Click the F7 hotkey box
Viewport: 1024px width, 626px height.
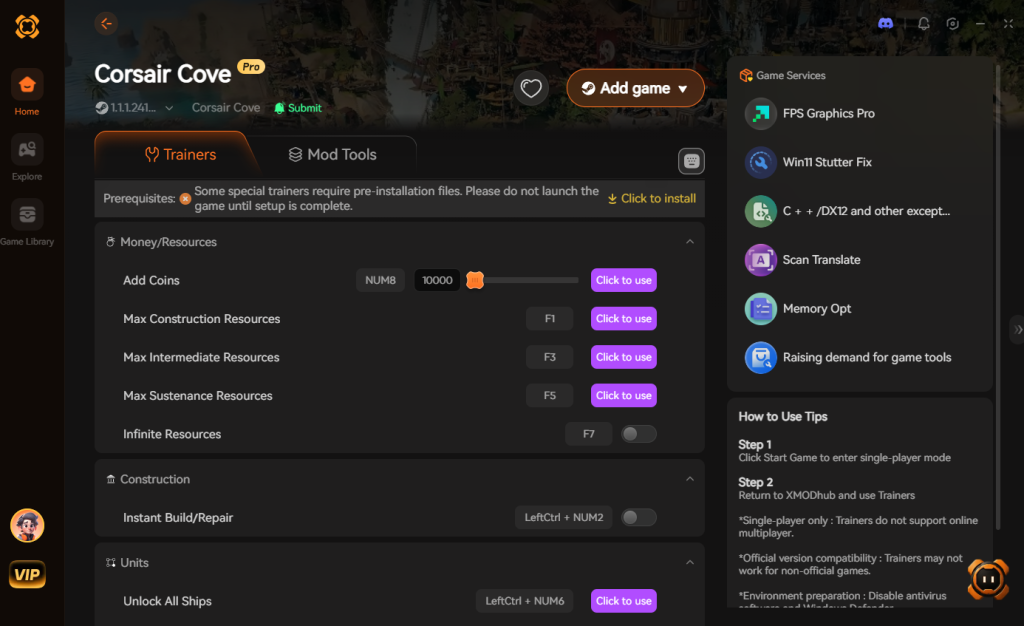(x=588, y=434)
